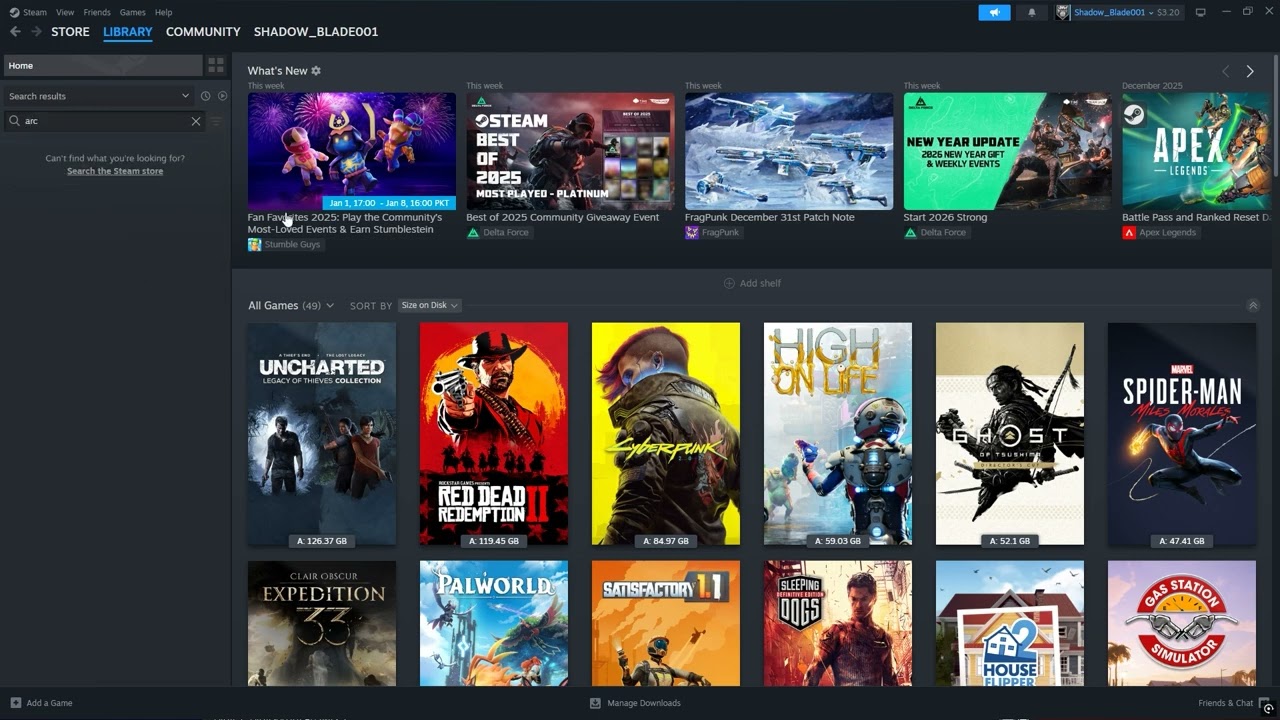Select the Sleeping Dogs cover
The width and height of the screenshot is (1280, 720).
tap(838, 623)
